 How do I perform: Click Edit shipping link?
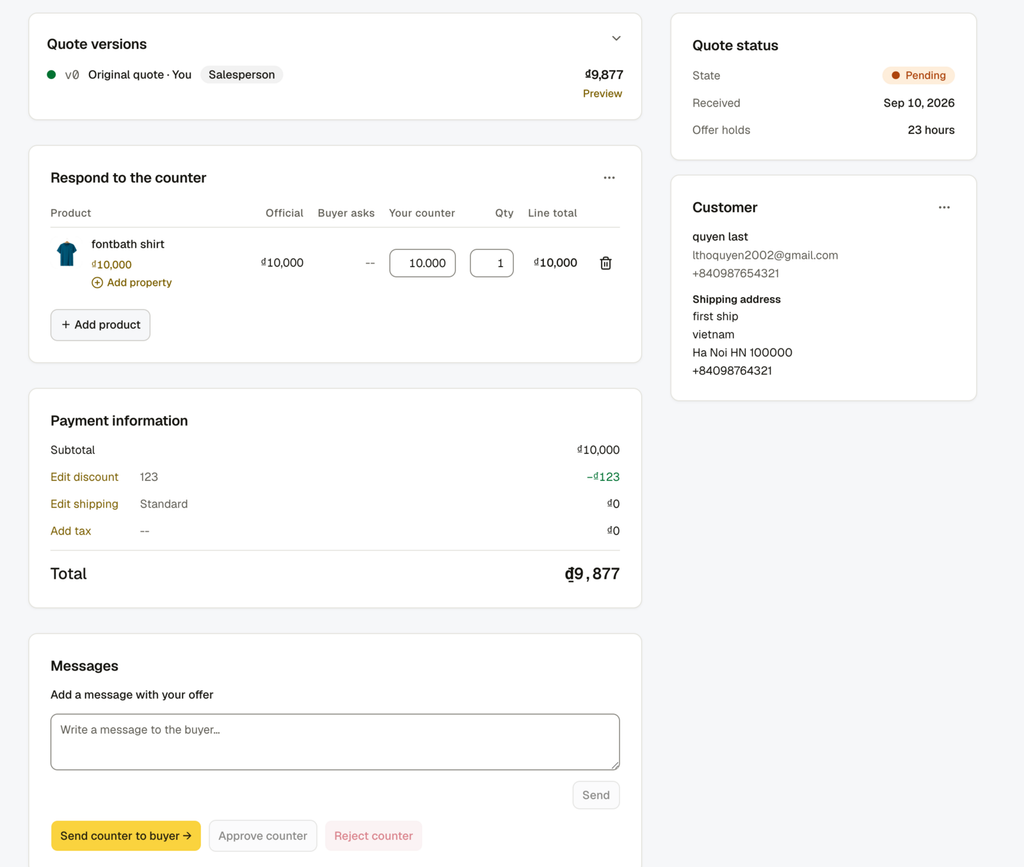(84, 504)
